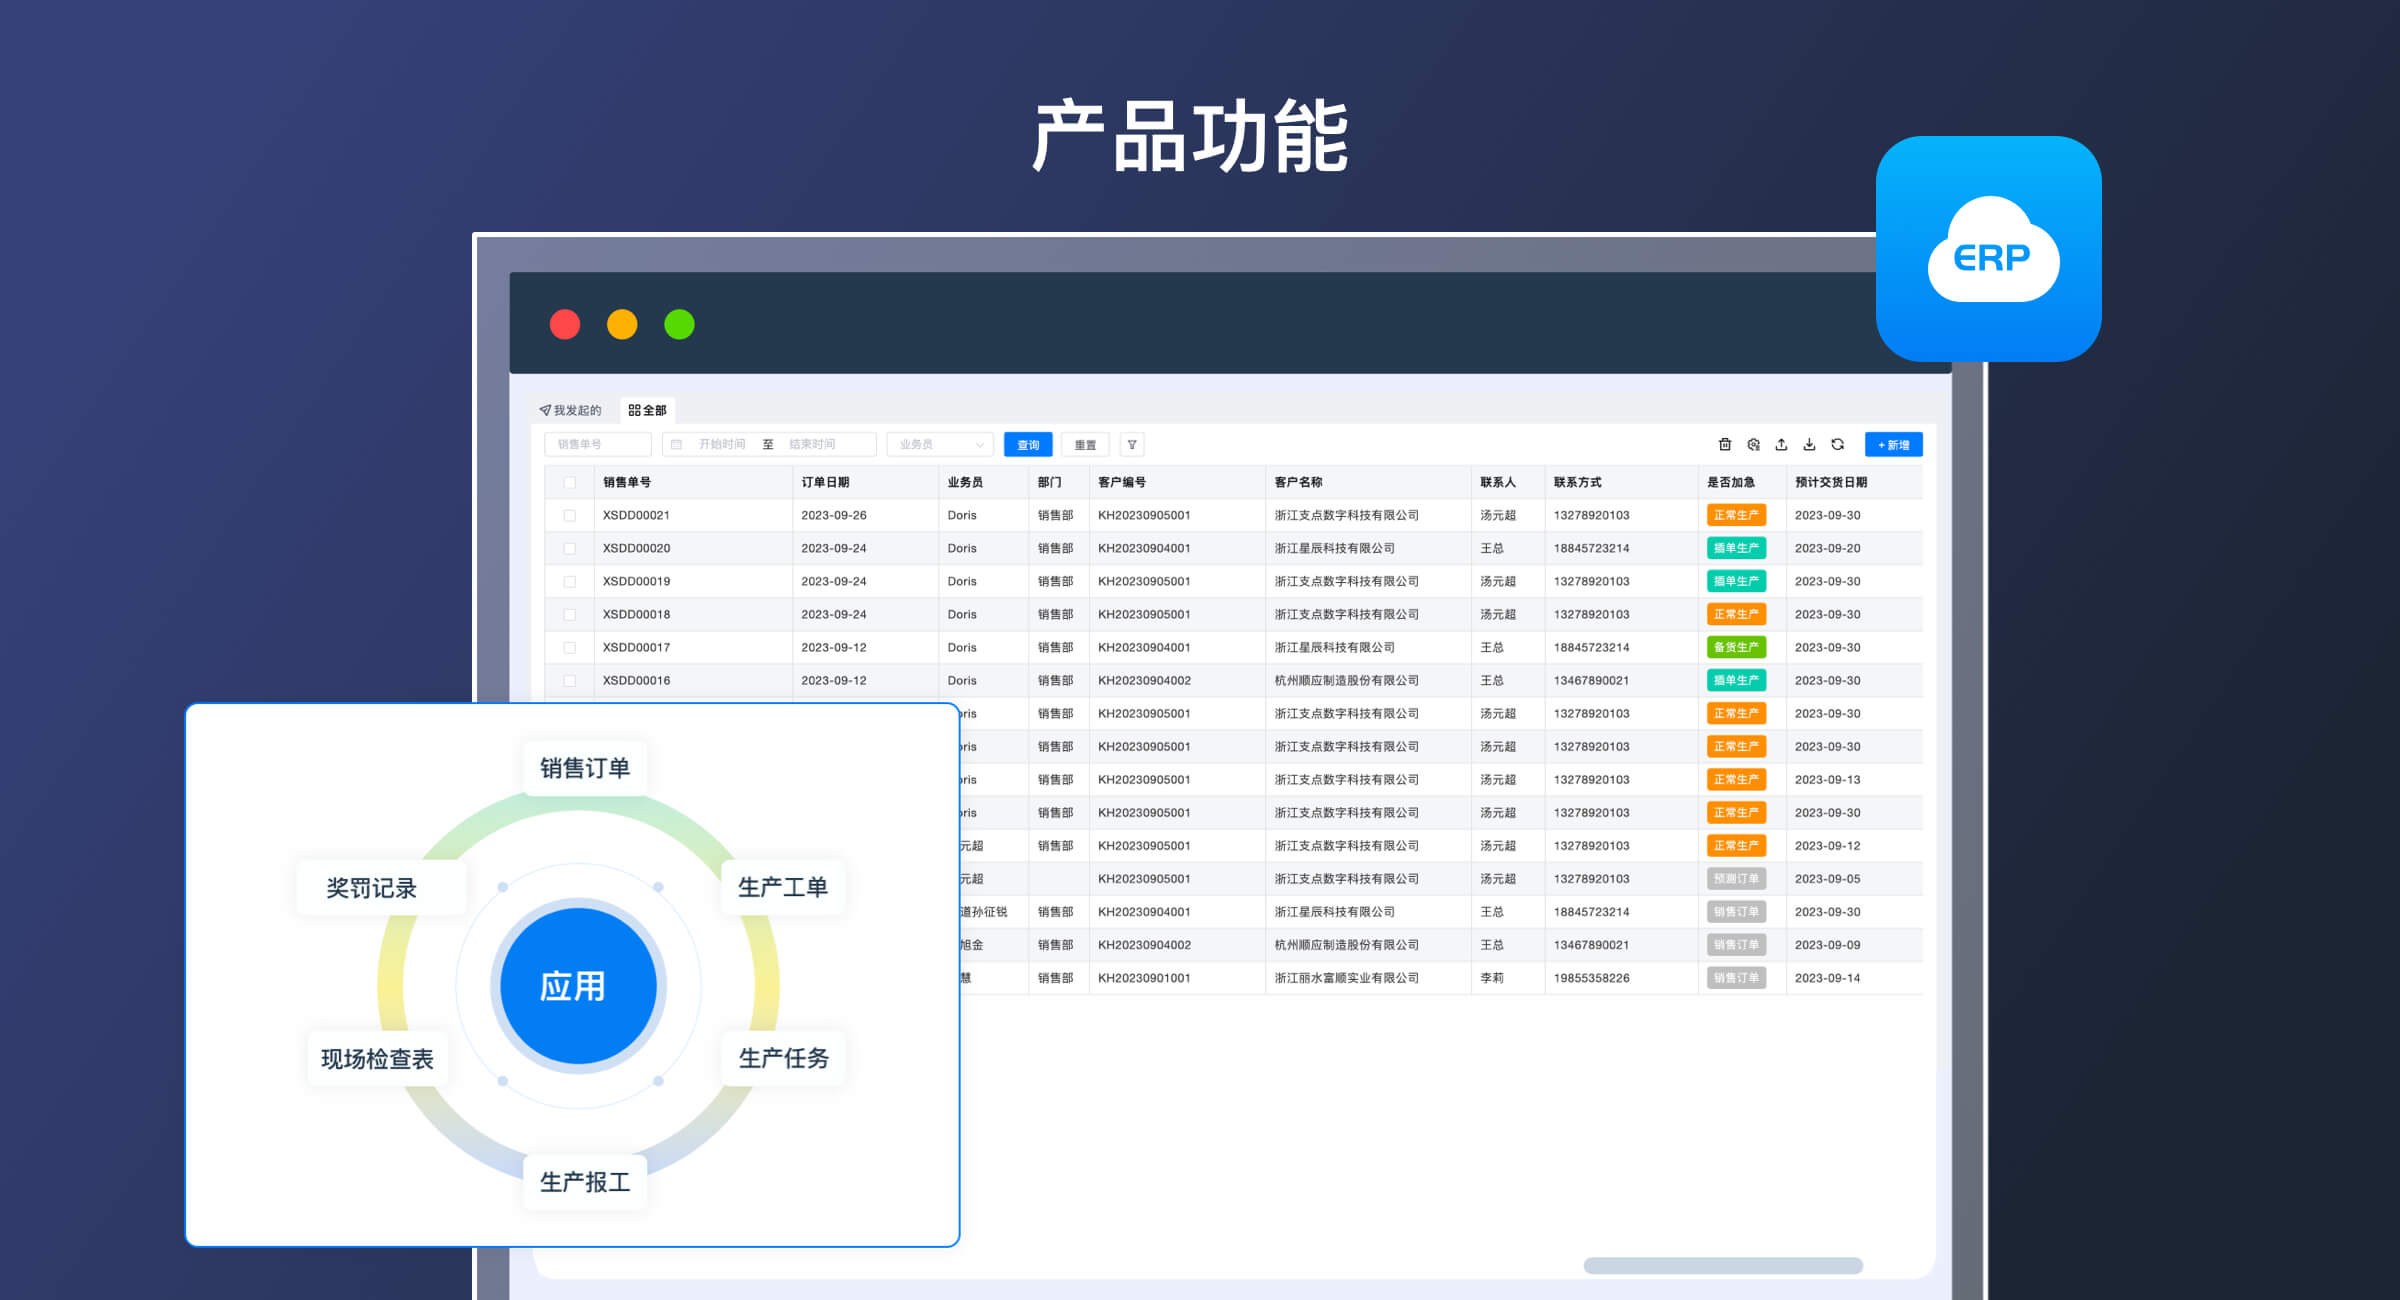
Task: Refresh the order list with the refresh icon
Action: pos(1840,444)
